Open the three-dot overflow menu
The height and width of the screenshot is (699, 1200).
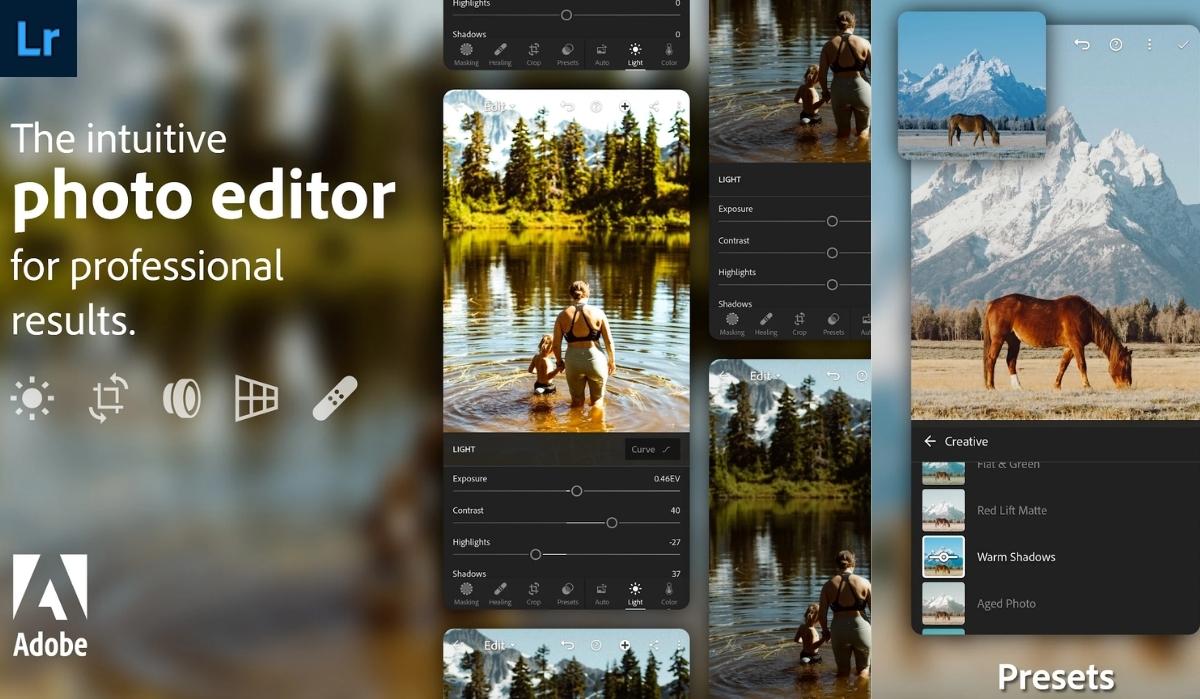[x=1149, y=45]
